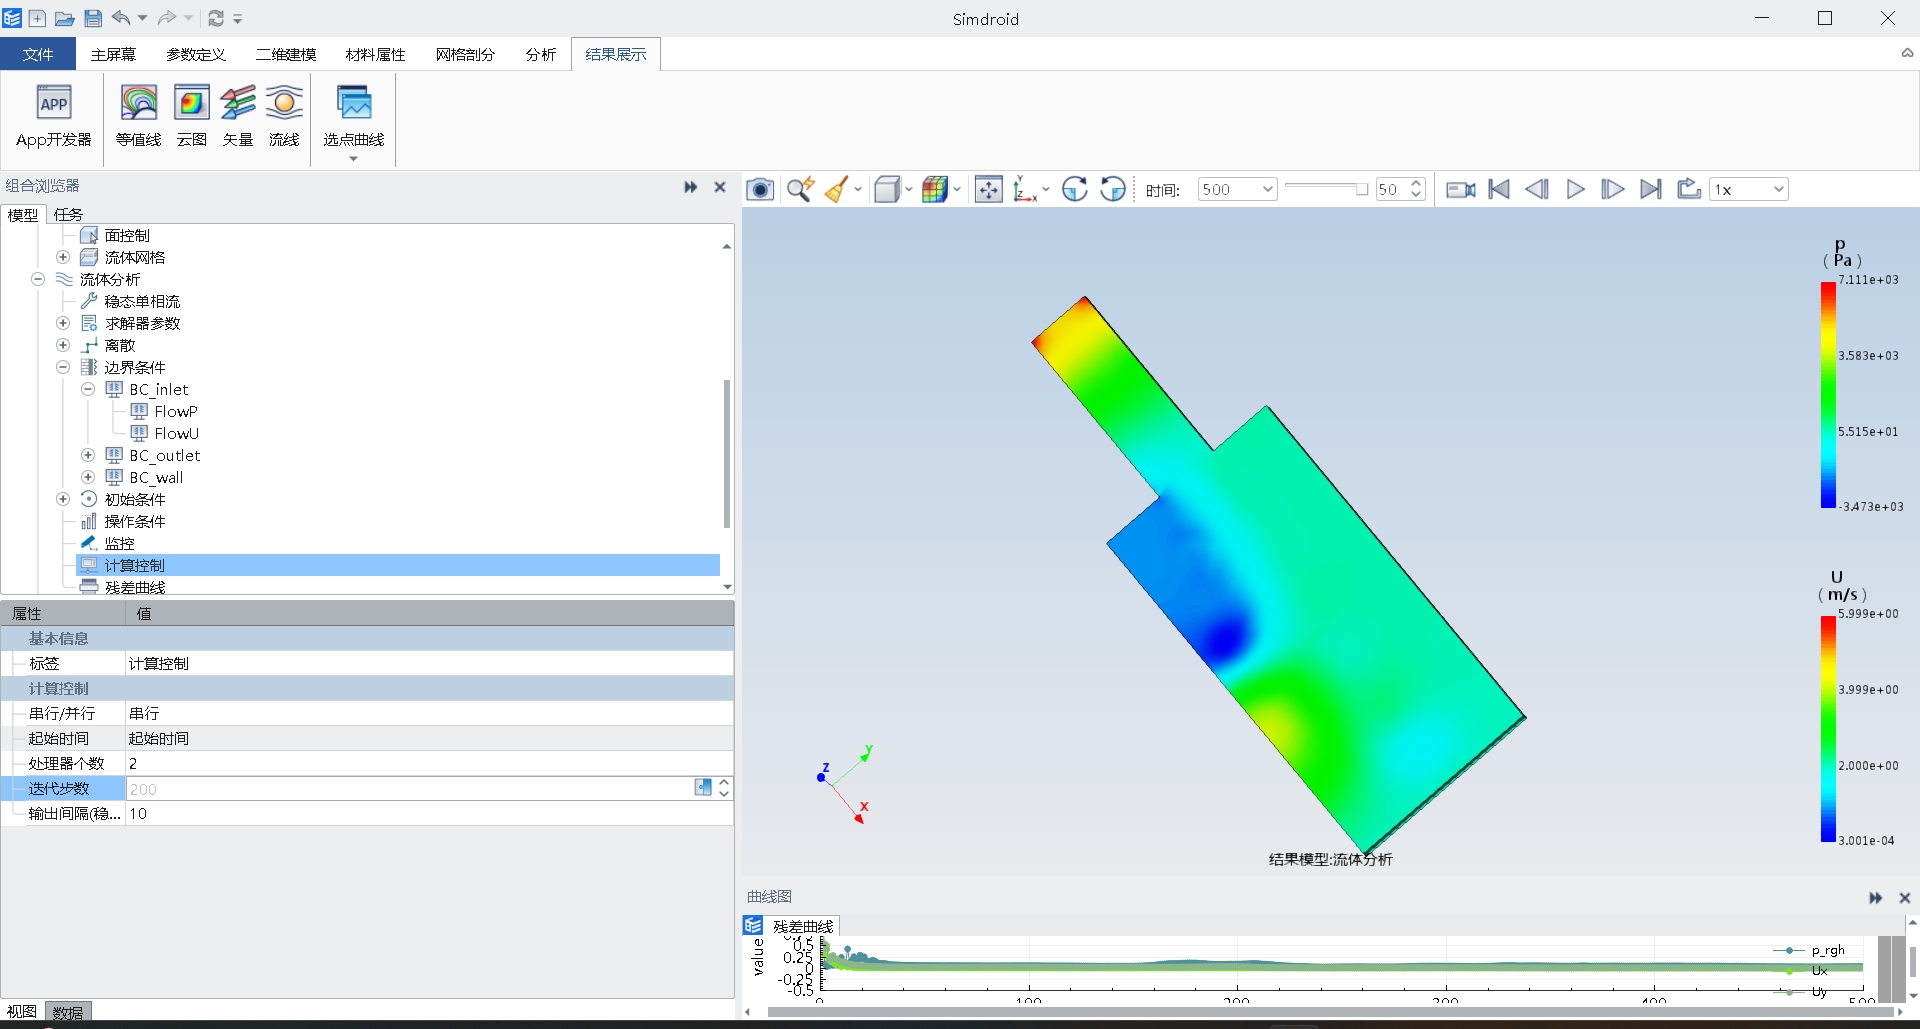This screenshot has width=1920, height=1029.
Task: Select the 监控 tree item
Action: pos(119,543)
